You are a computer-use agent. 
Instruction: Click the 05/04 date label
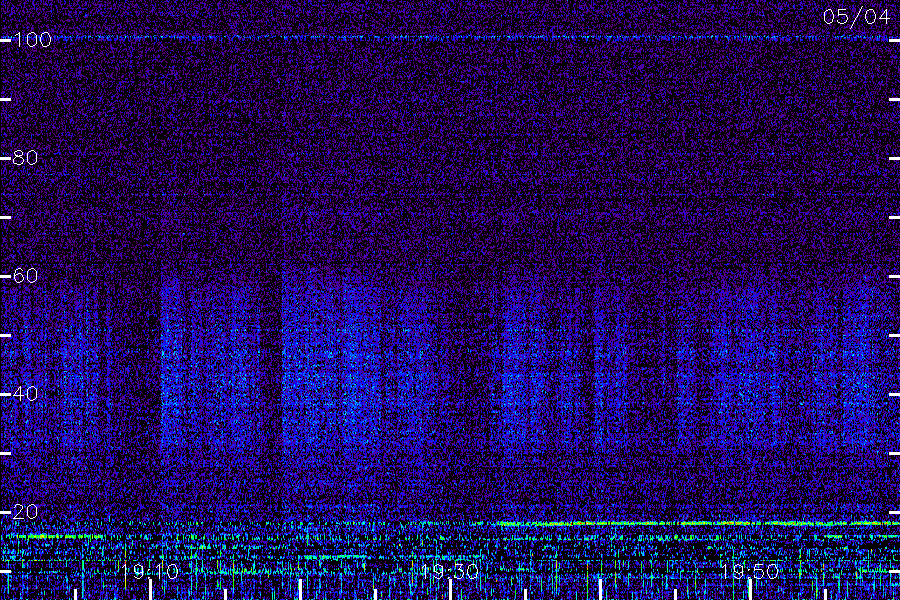click(856, 17)
